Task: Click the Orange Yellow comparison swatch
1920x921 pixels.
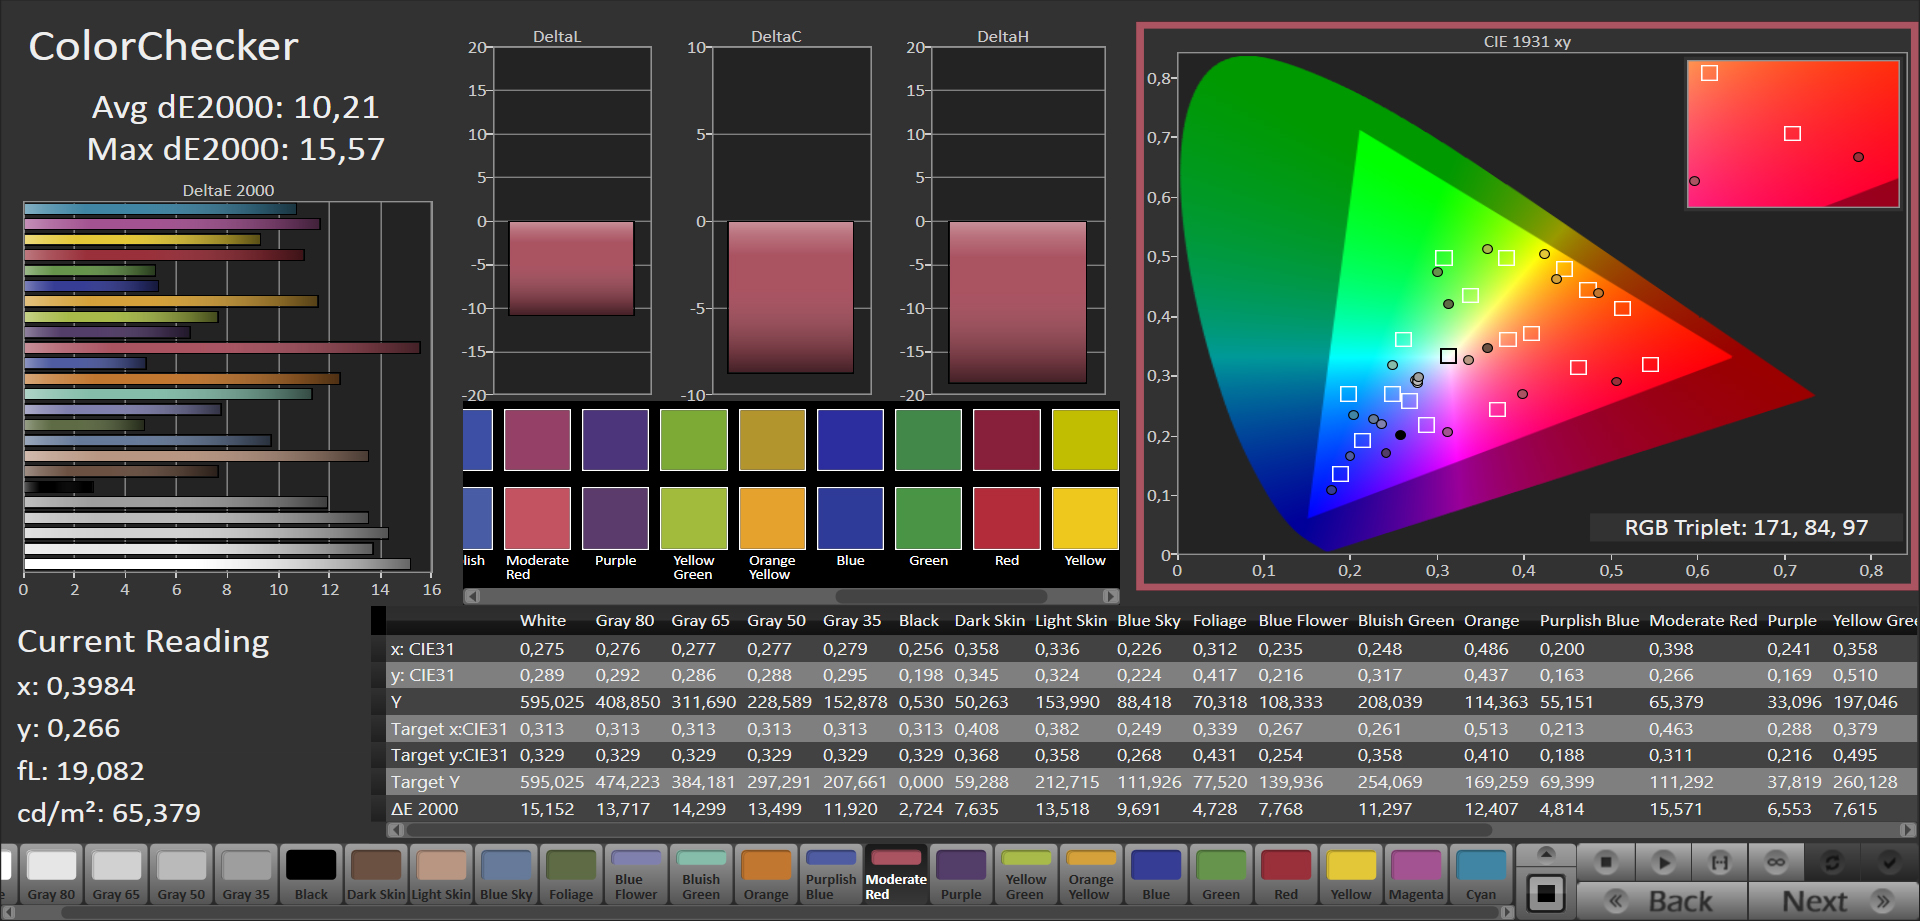Action: (x=772, y=518)
